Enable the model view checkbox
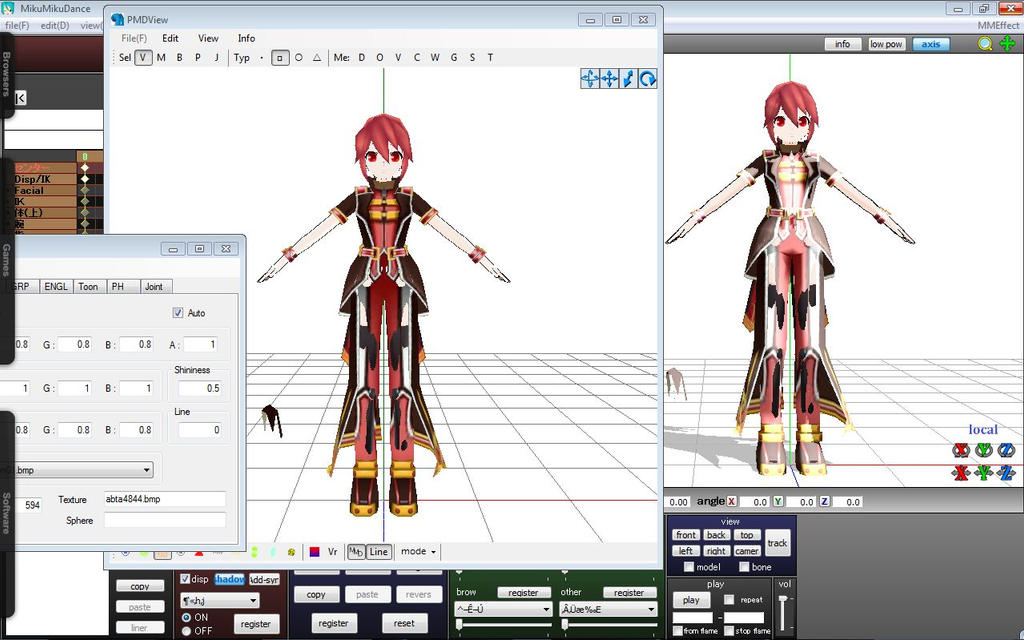This screenshot has height=640, width=1024. 688,567
